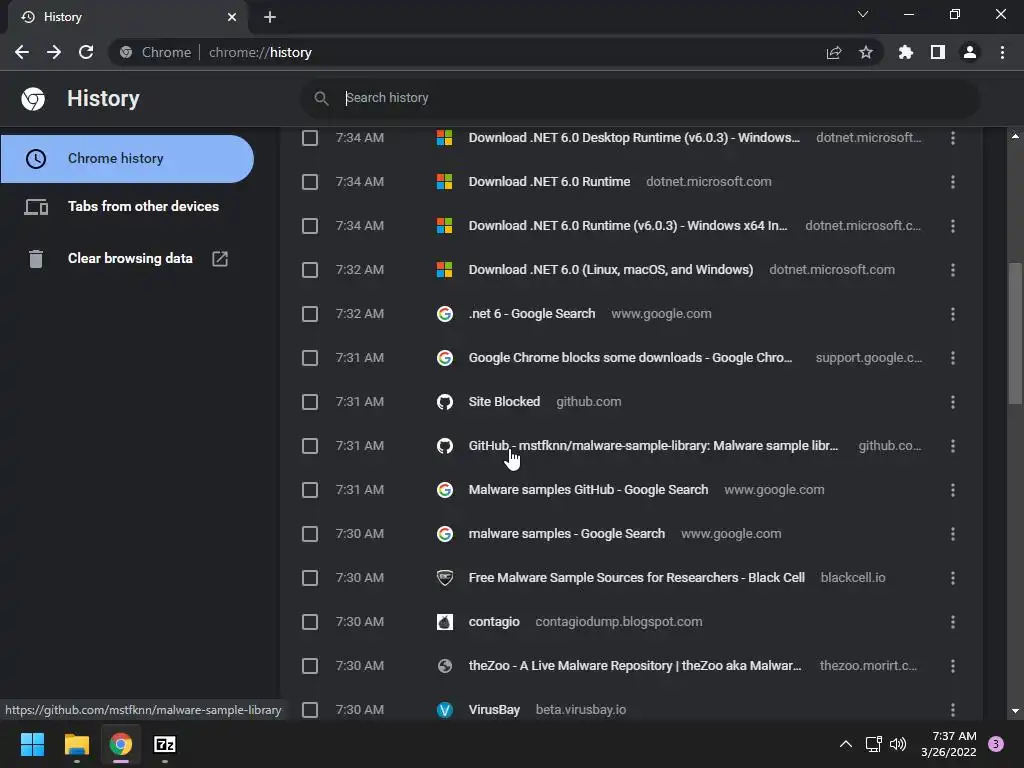Open Free Malware Sample Sources for Researchers link
1024x768 pixels.
tap(637, 578)
